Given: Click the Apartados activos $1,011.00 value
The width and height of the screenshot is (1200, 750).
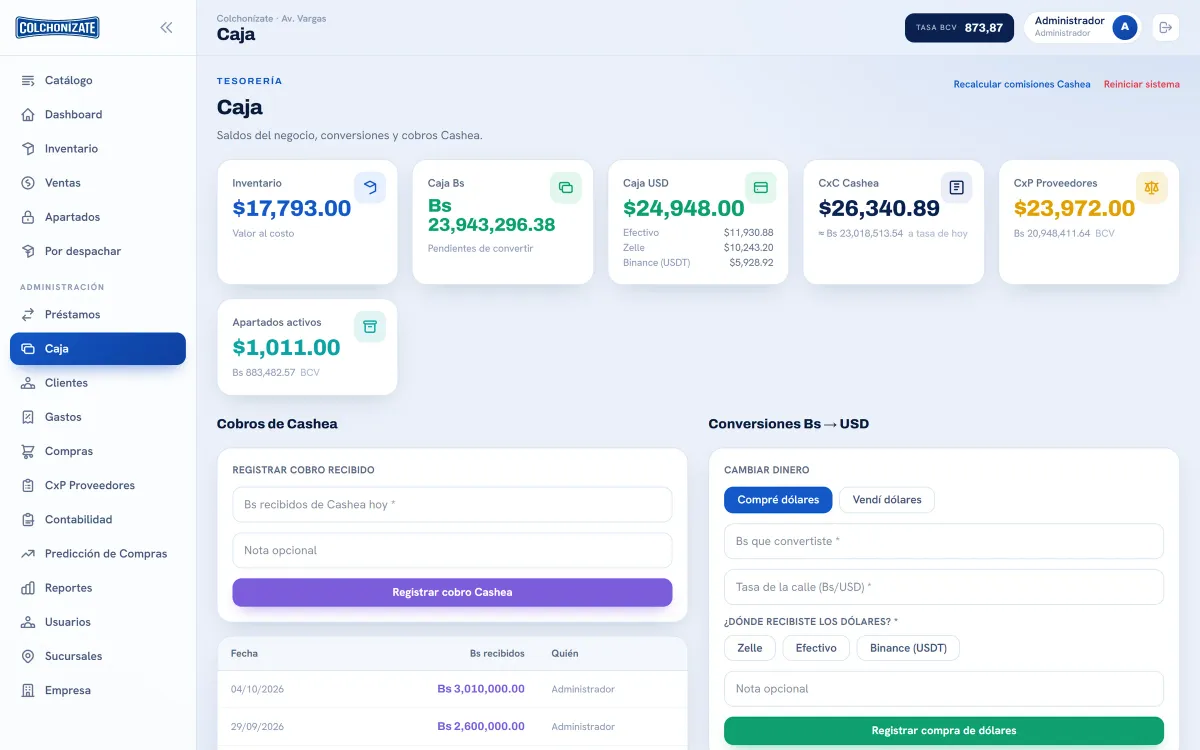Looking at the screenshot, I should (x=287, y=347).
